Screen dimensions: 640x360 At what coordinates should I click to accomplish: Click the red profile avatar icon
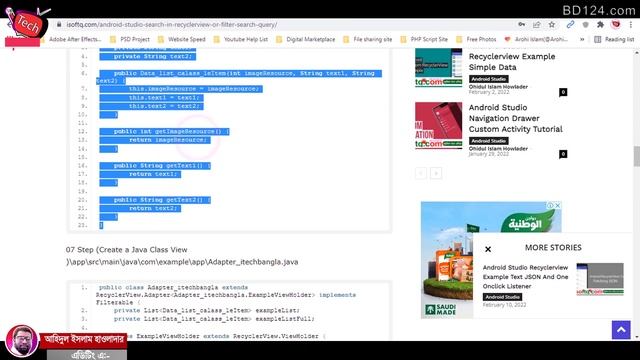(x=616, y=24)
